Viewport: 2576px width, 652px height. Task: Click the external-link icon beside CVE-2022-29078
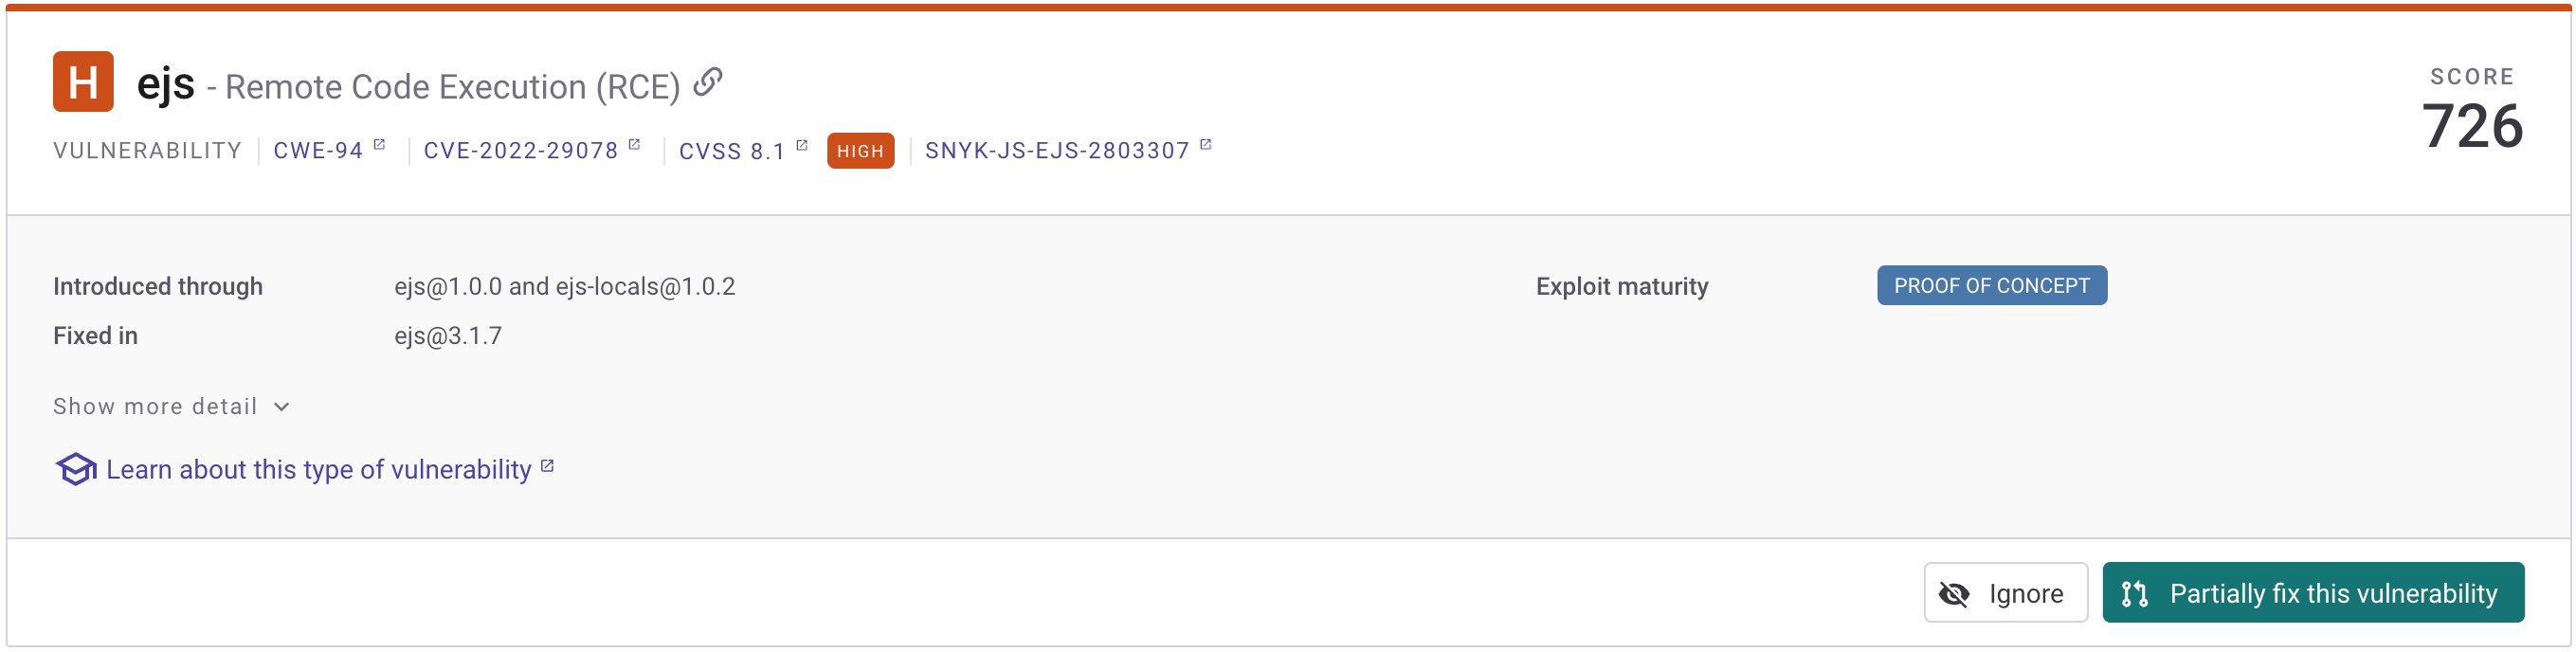tap(634, 145)
